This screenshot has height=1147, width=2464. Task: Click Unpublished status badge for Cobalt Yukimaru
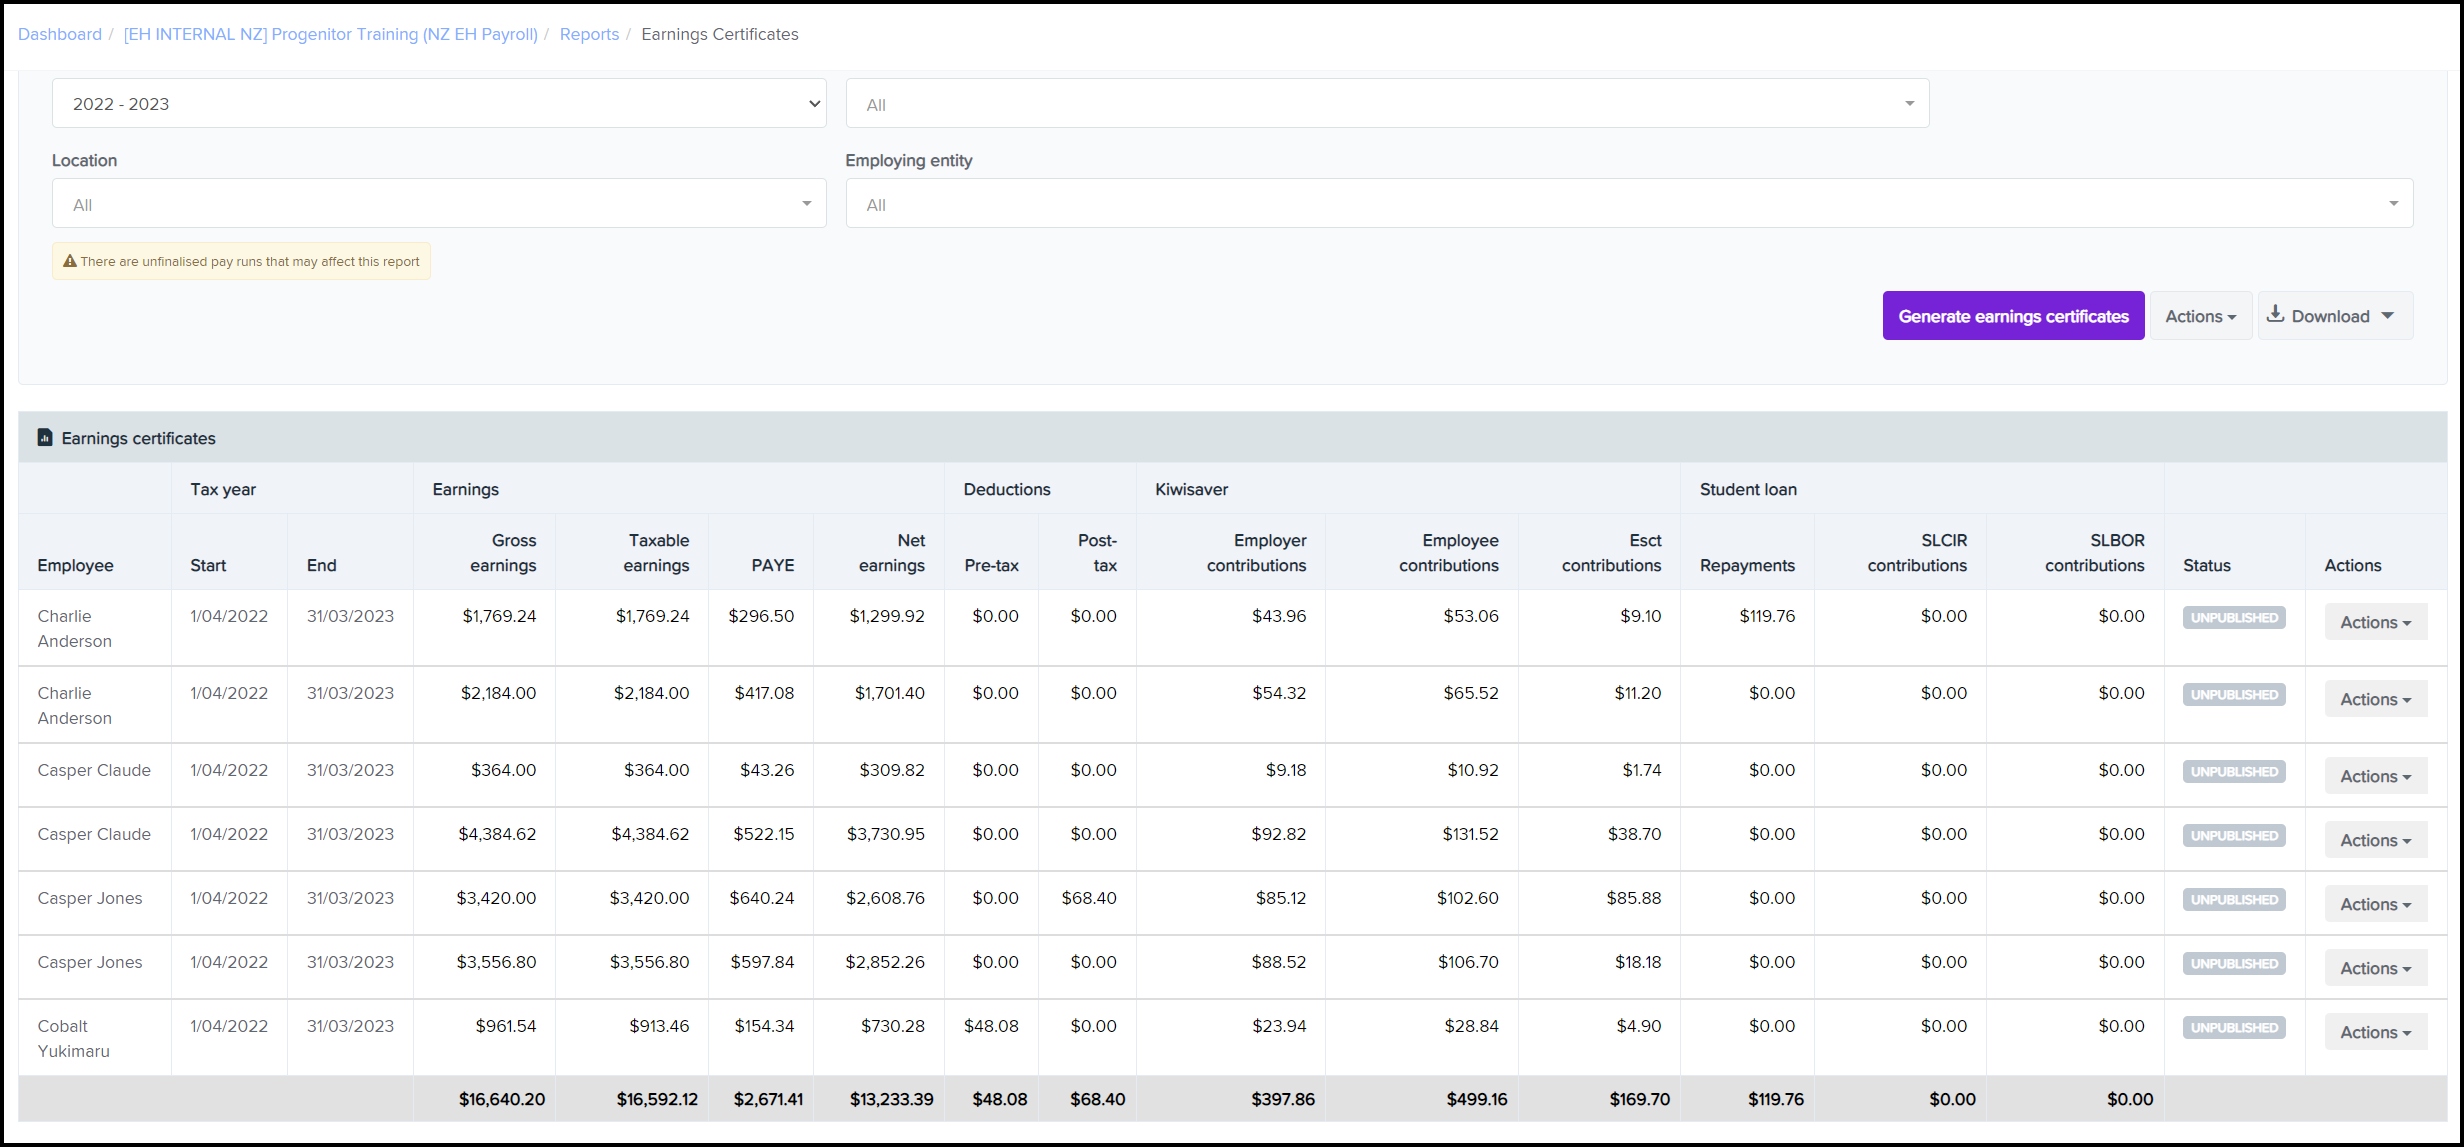tap(2233, 1028)
